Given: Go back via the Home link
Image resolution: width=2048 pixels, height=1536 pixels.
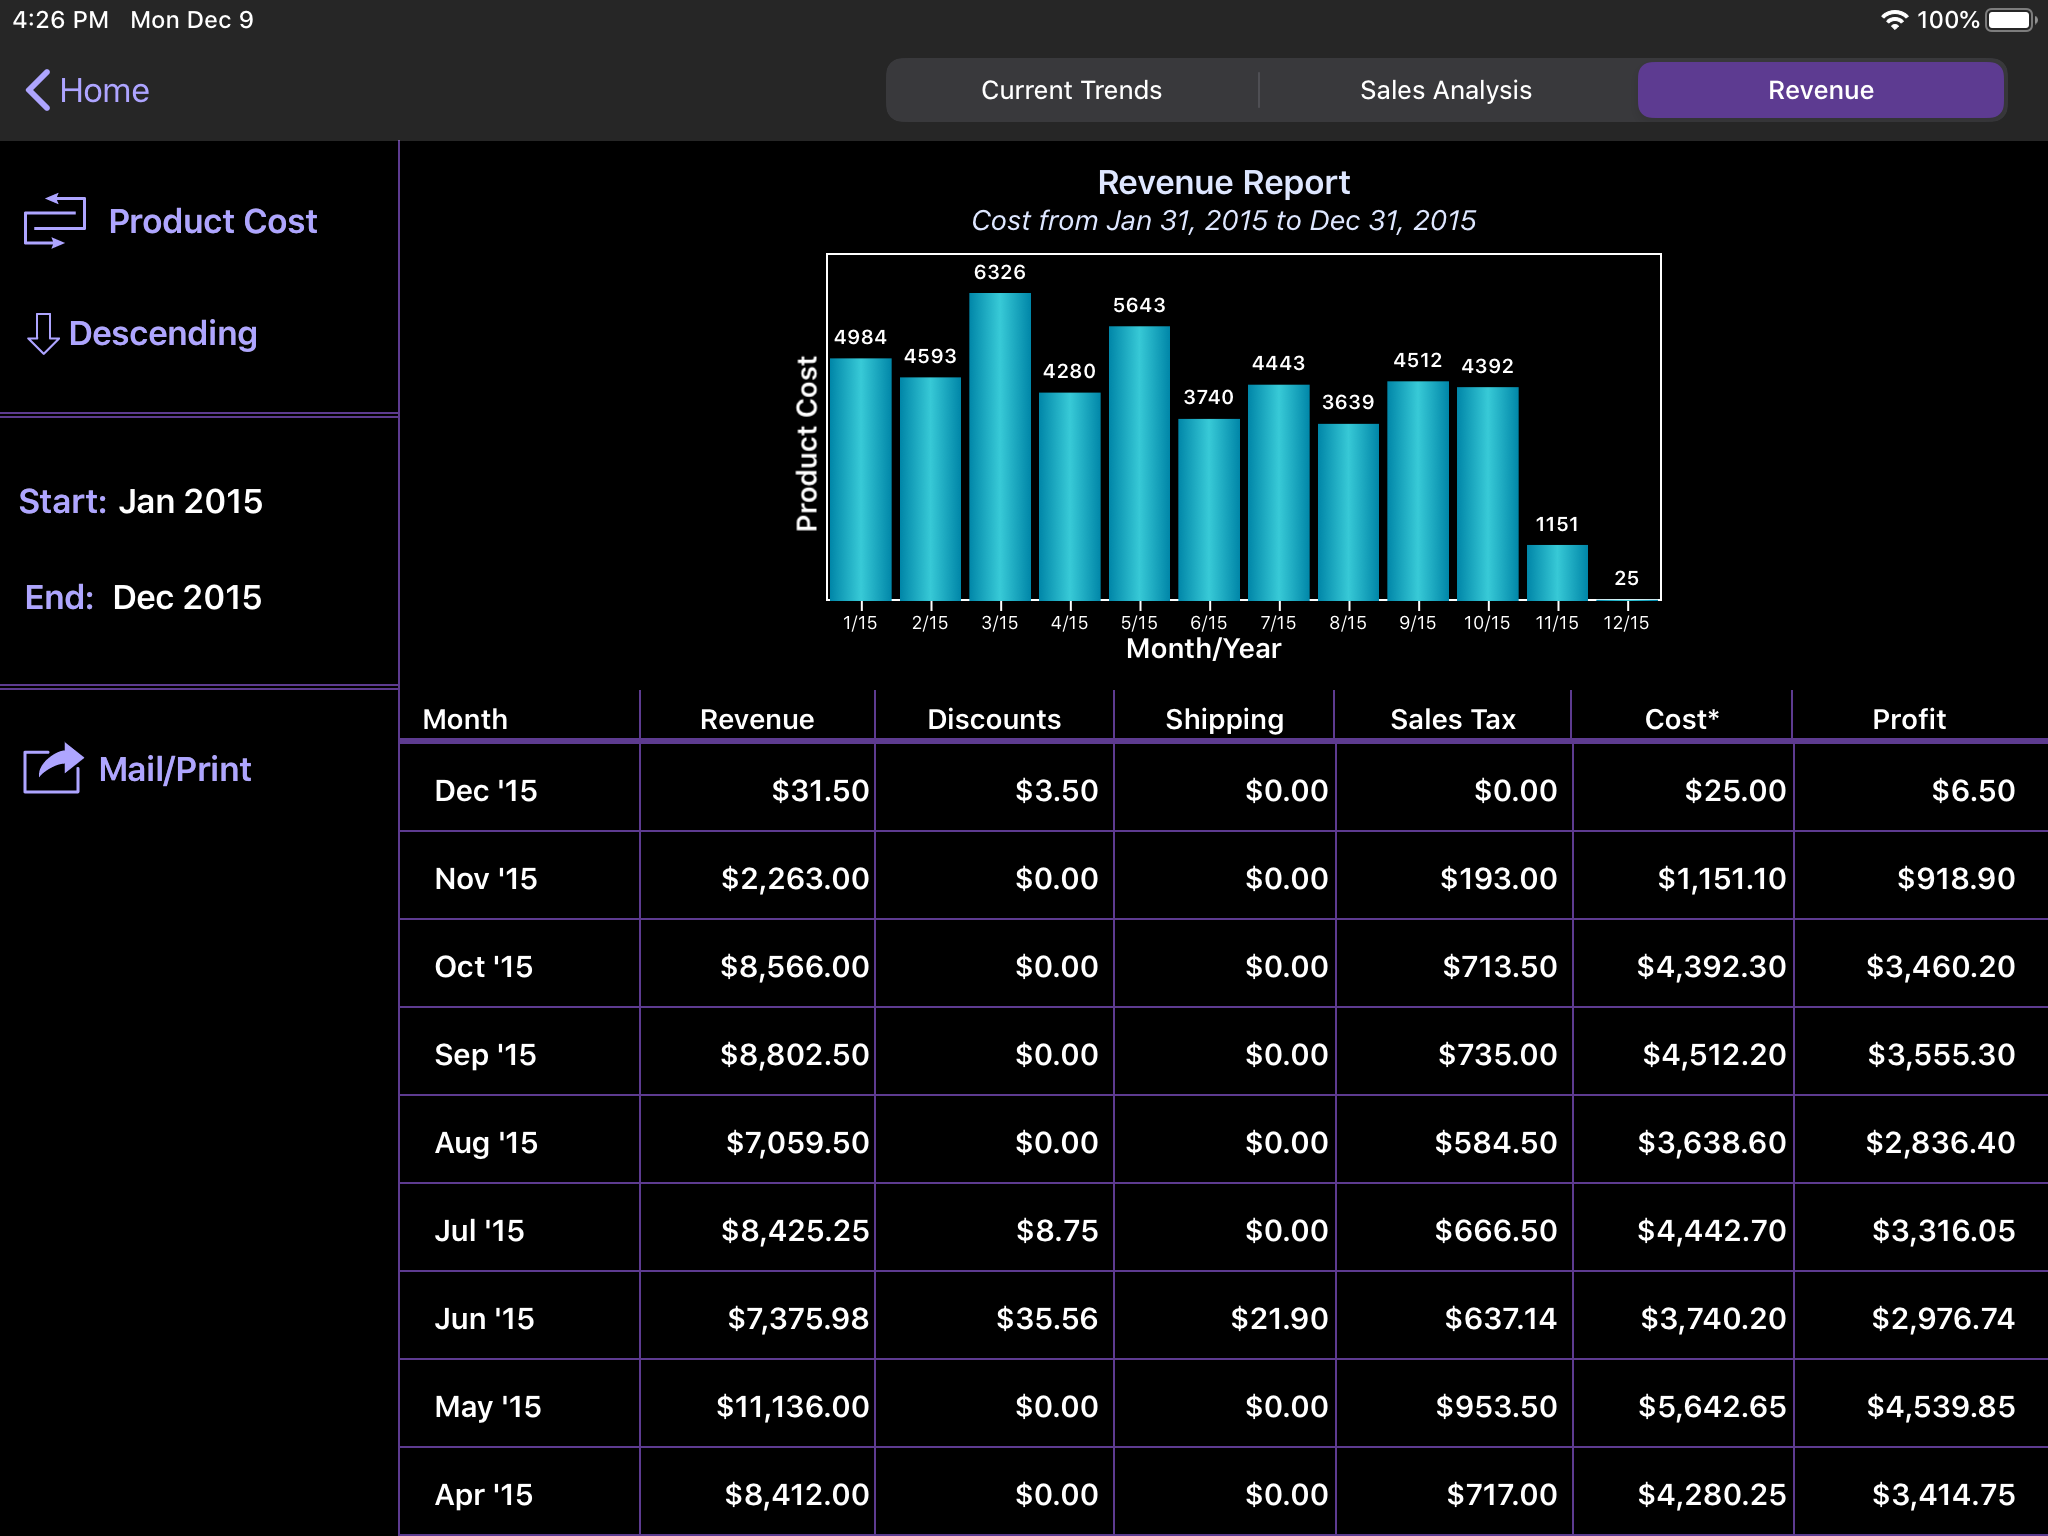Looking at the screenshot, I should (104, 90).
